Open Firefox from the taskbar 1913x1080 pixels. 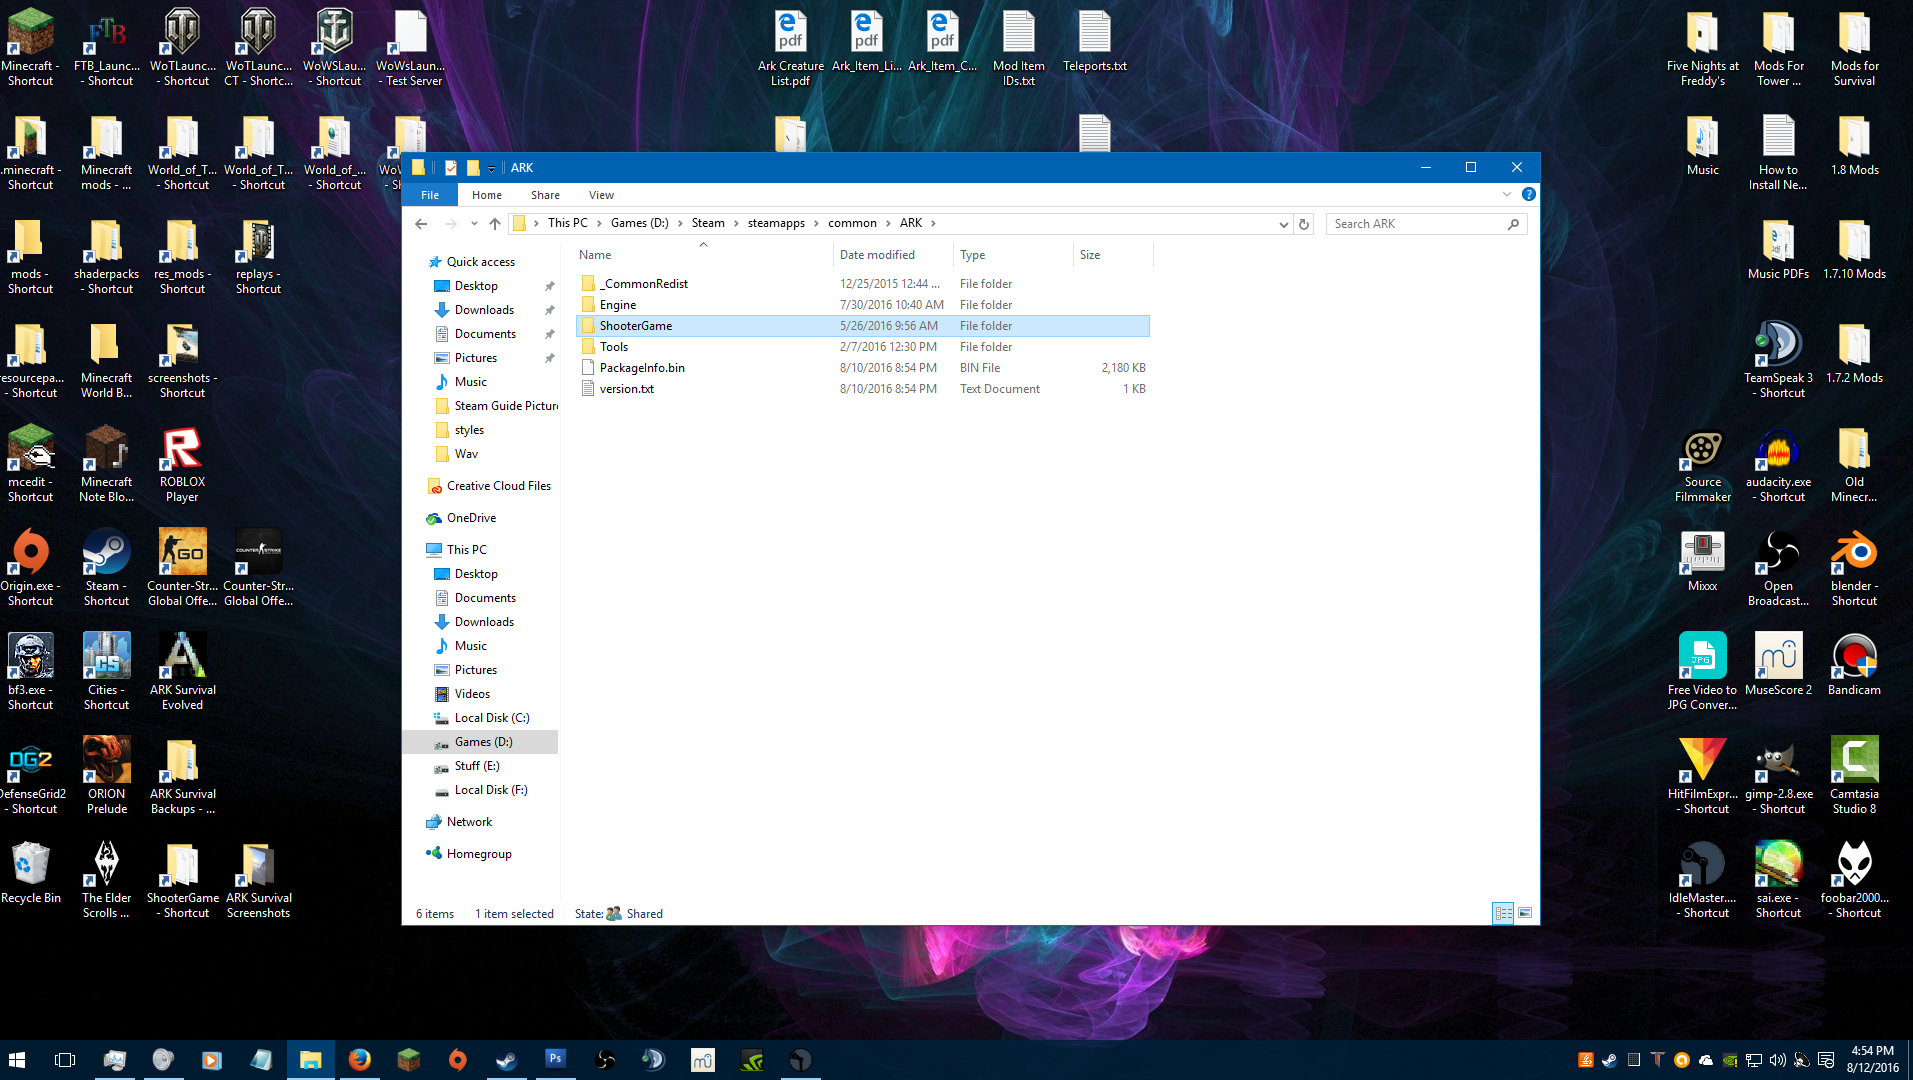(x=360, y=1059)
